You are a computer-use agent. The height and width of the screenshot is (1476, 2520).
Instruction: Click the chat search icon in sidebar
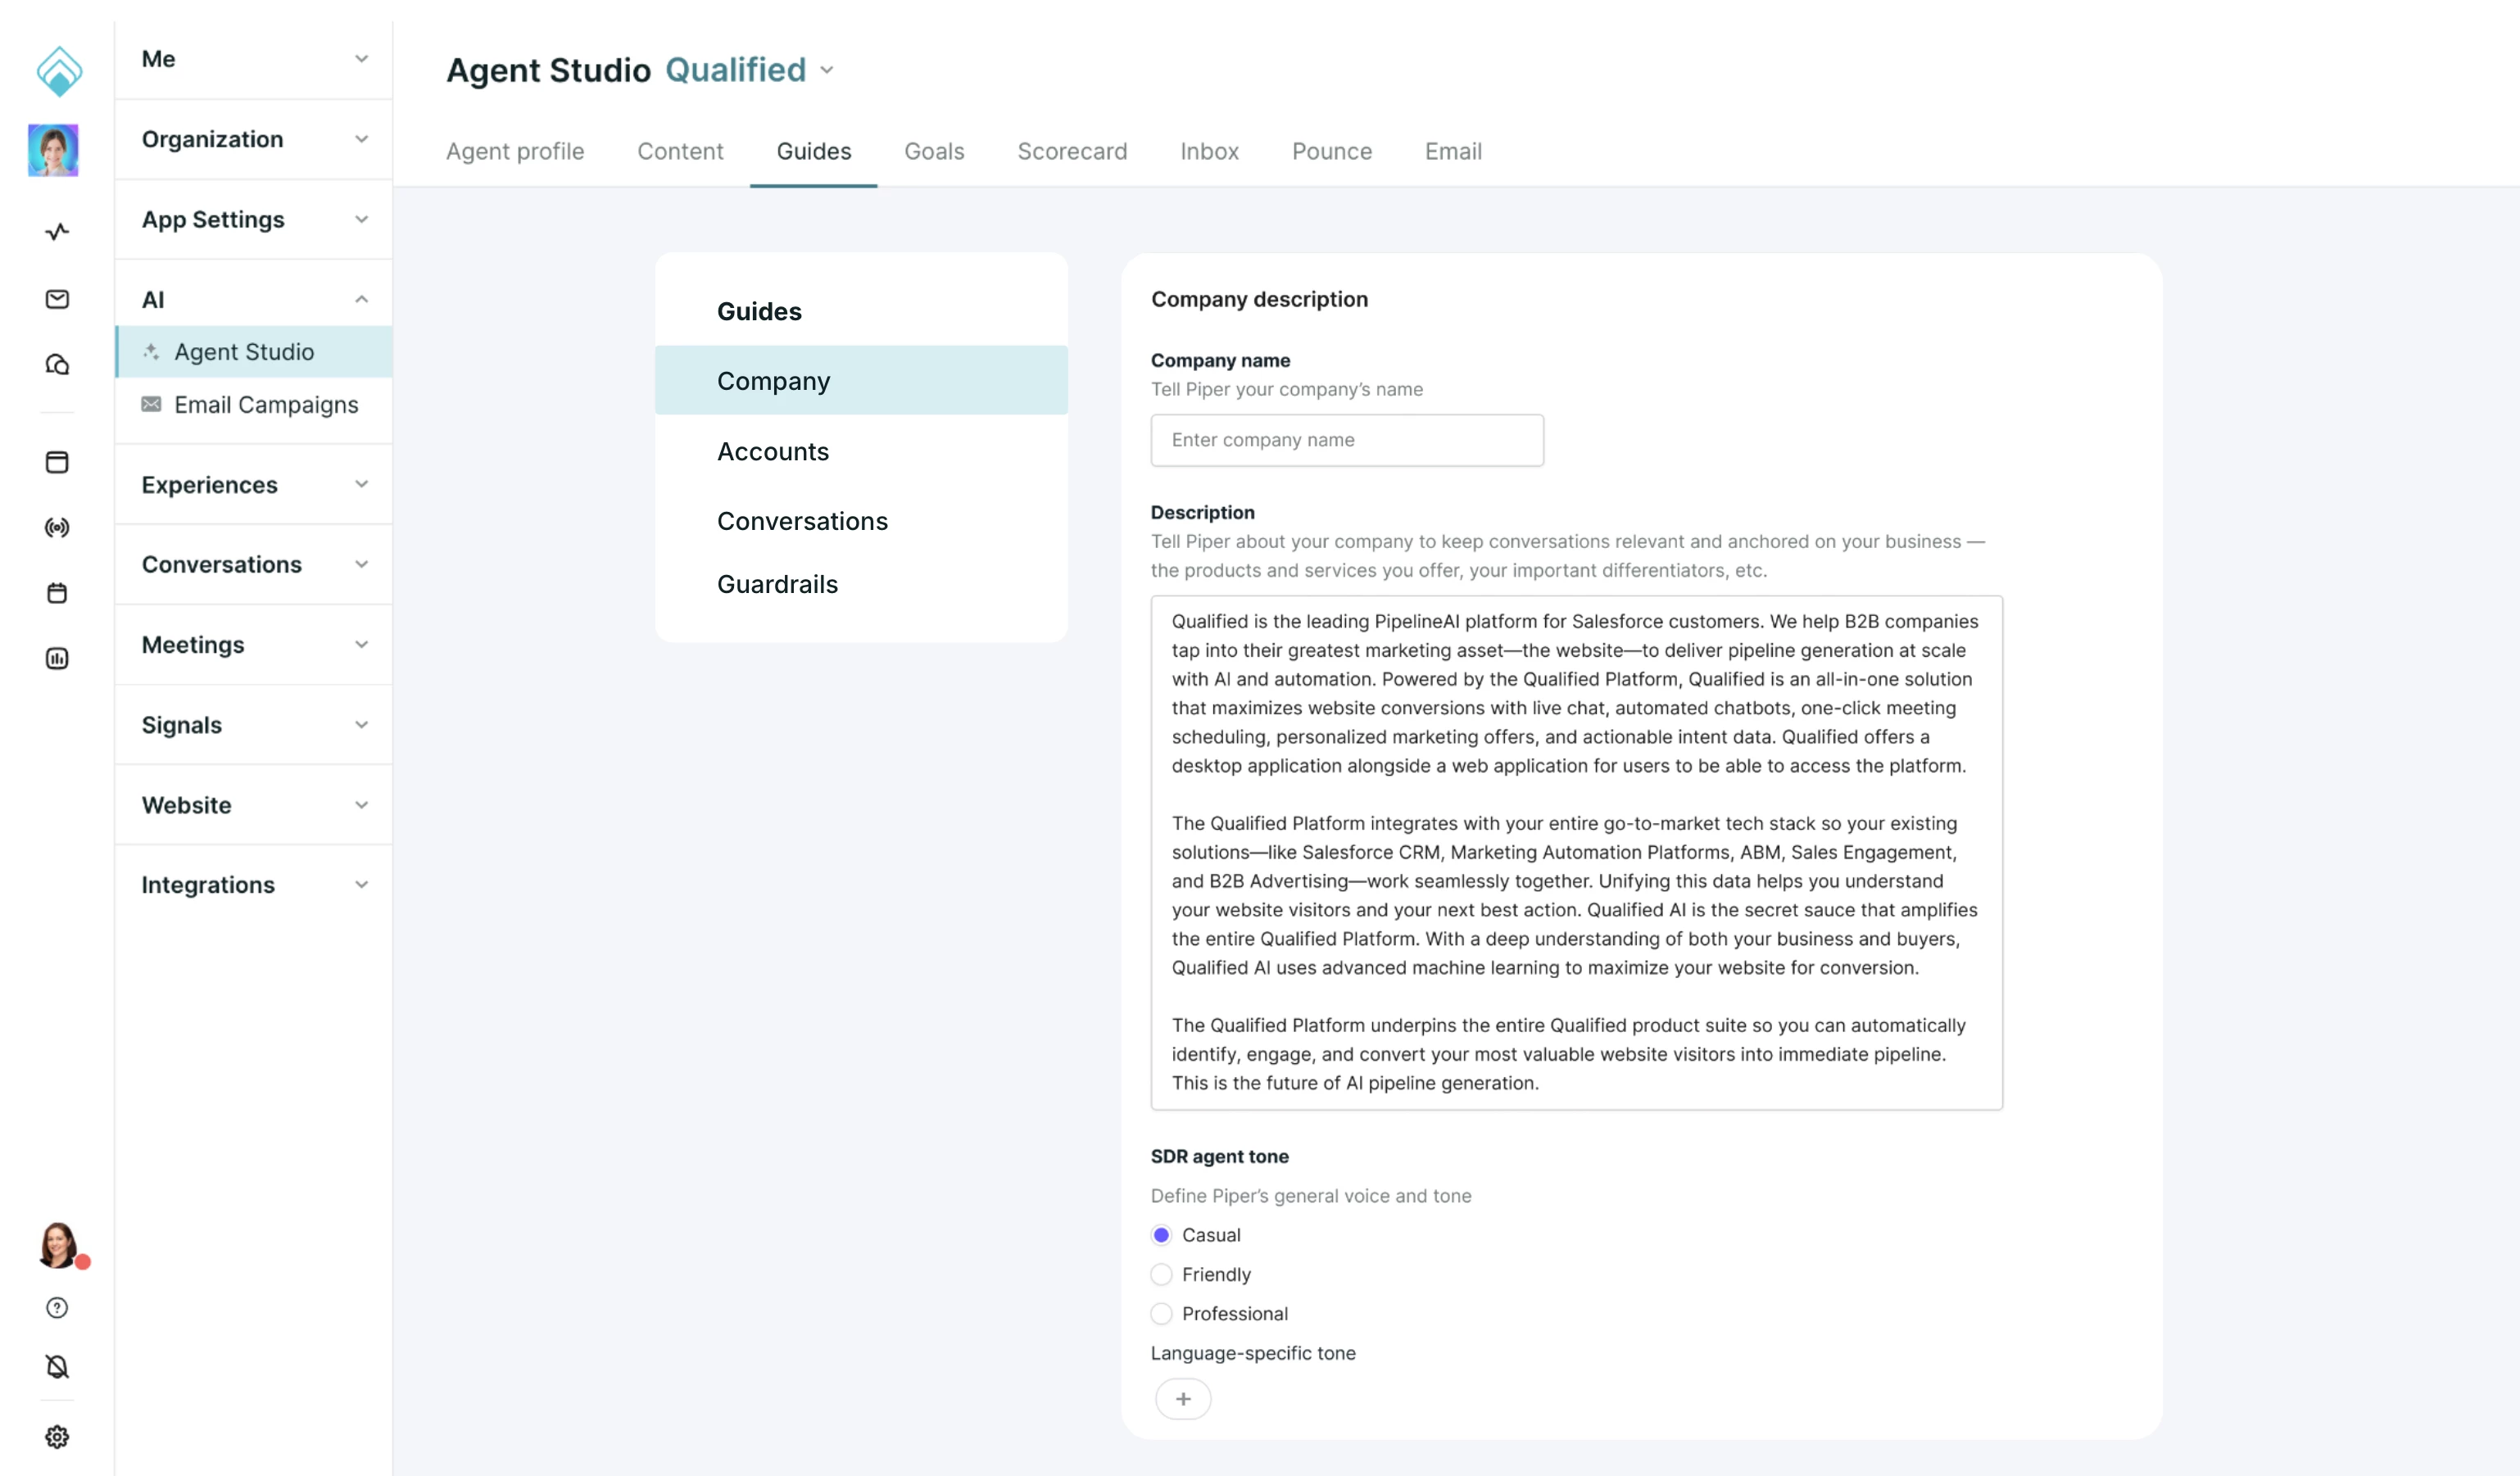click(57, 365)
